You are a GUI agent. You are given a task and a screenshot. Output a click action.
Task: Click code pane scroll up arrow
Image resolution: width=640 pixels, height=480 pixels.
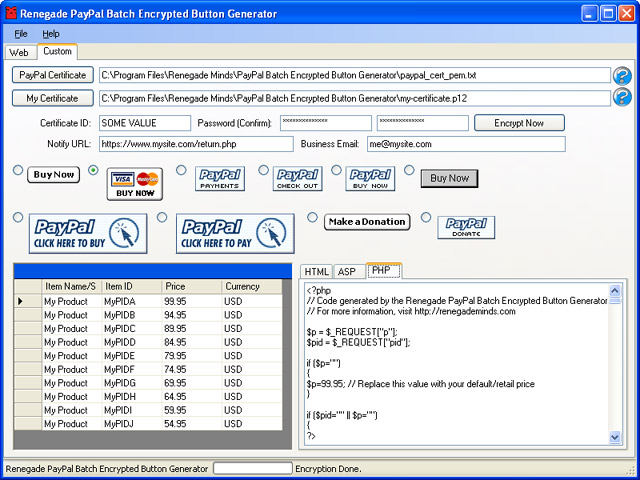(615, 291)
